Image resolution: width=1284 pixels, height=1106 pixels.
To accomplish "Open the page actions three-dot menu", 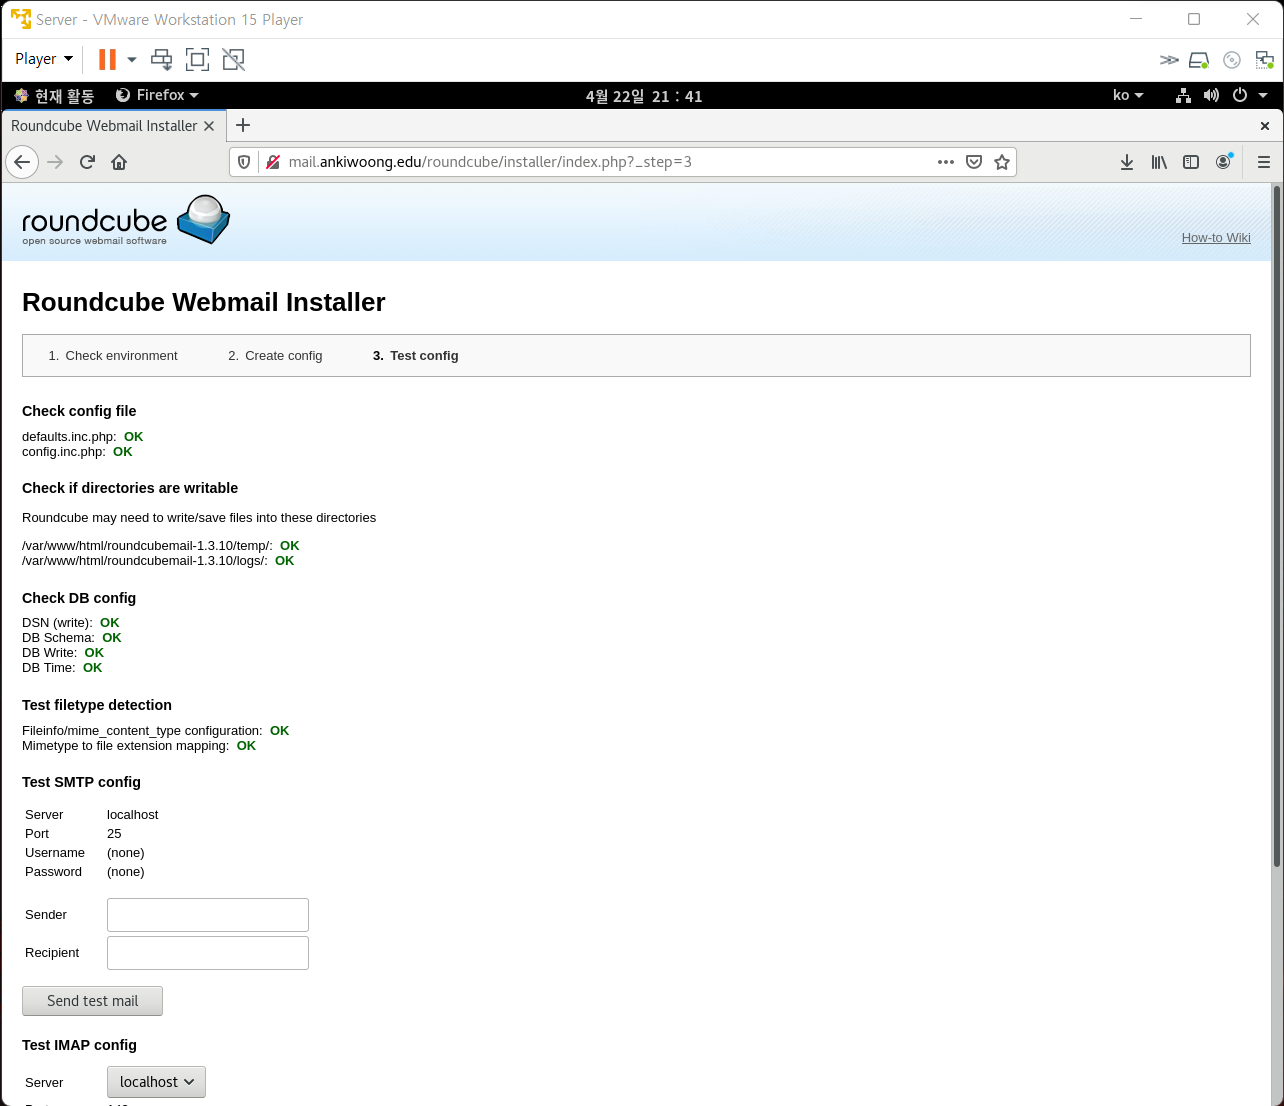I will point(946,162).
